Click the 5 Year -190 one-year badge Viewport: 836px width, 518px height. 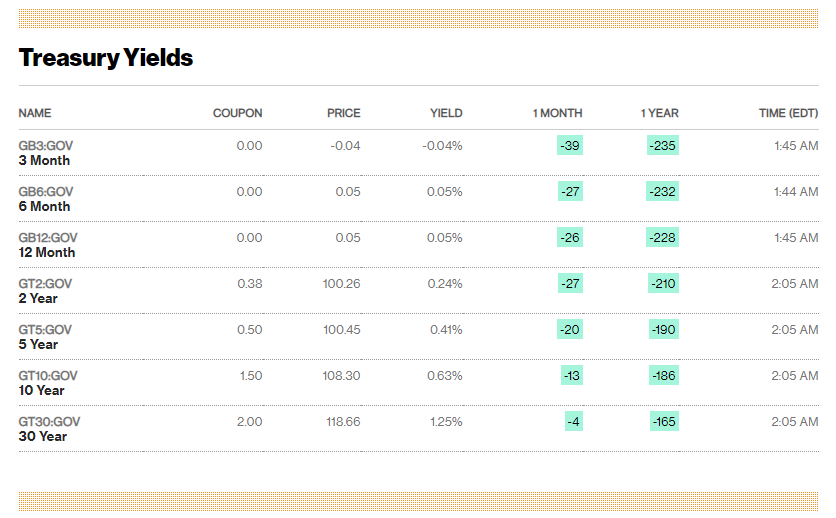664,330
